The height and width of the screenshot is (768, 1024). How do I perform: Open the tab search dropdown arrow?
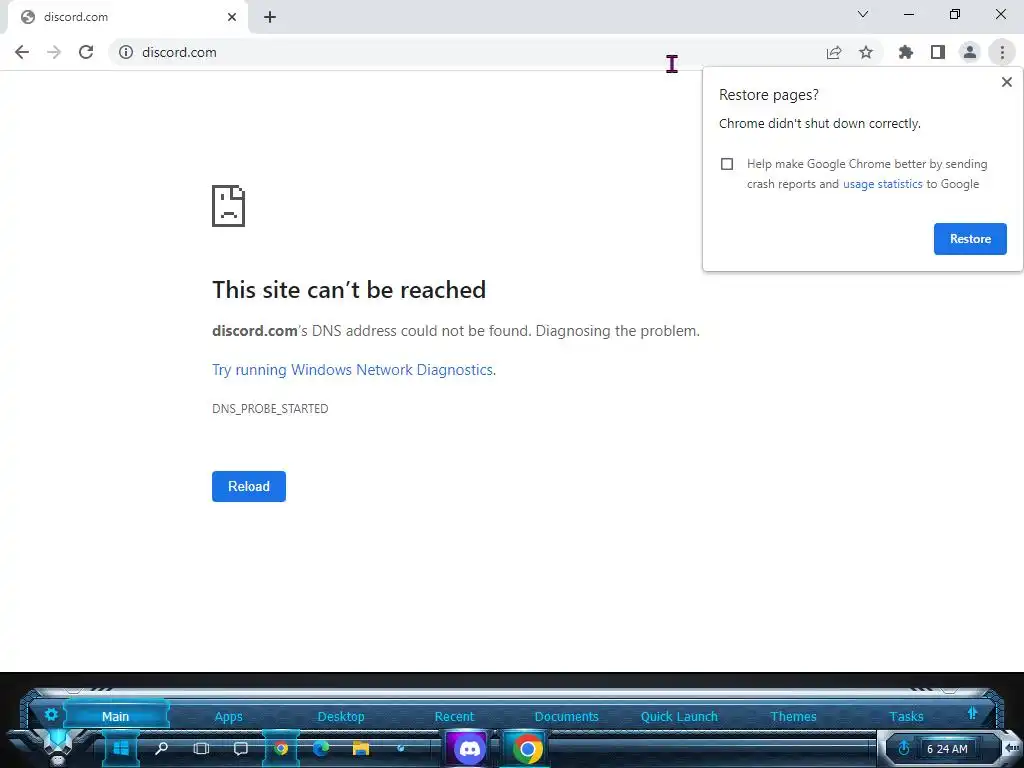[x=863, y=14]
